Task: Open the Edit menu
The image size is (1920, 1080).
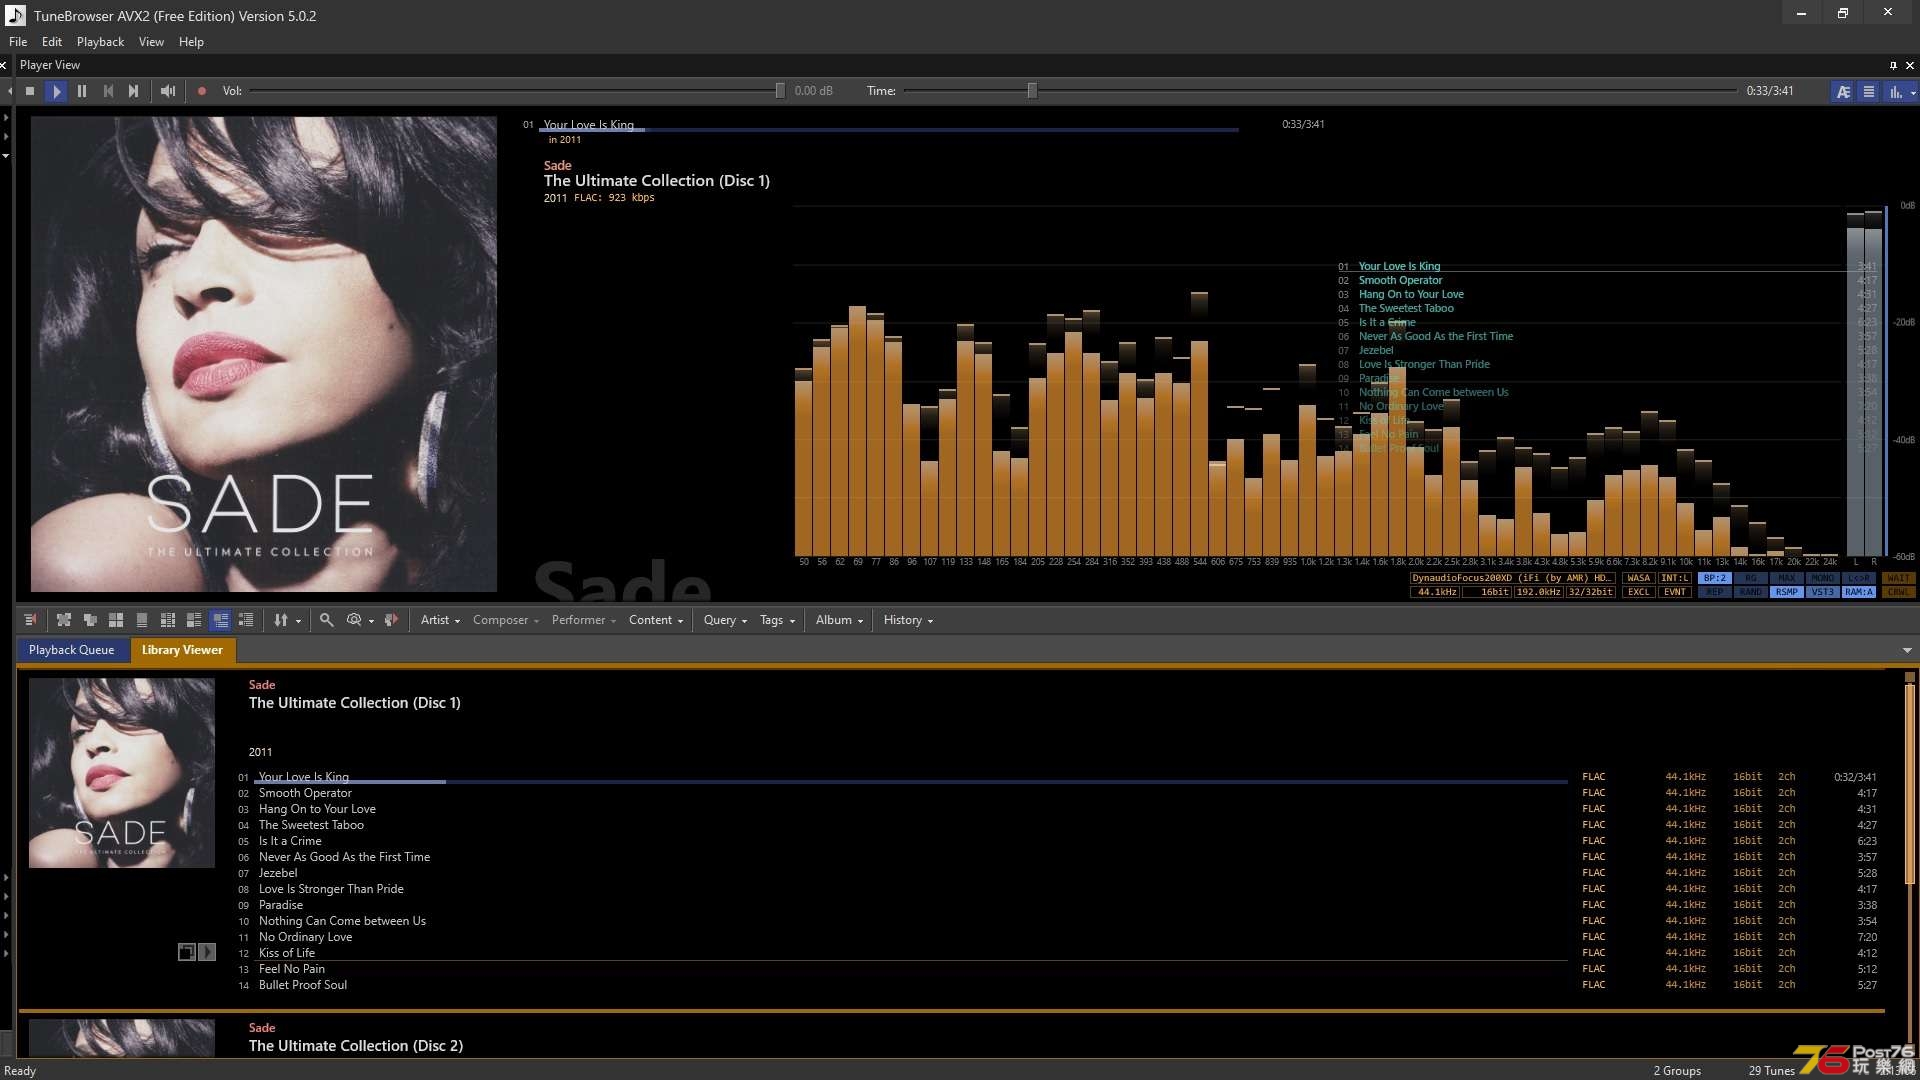Action: (x=52, y=42)
